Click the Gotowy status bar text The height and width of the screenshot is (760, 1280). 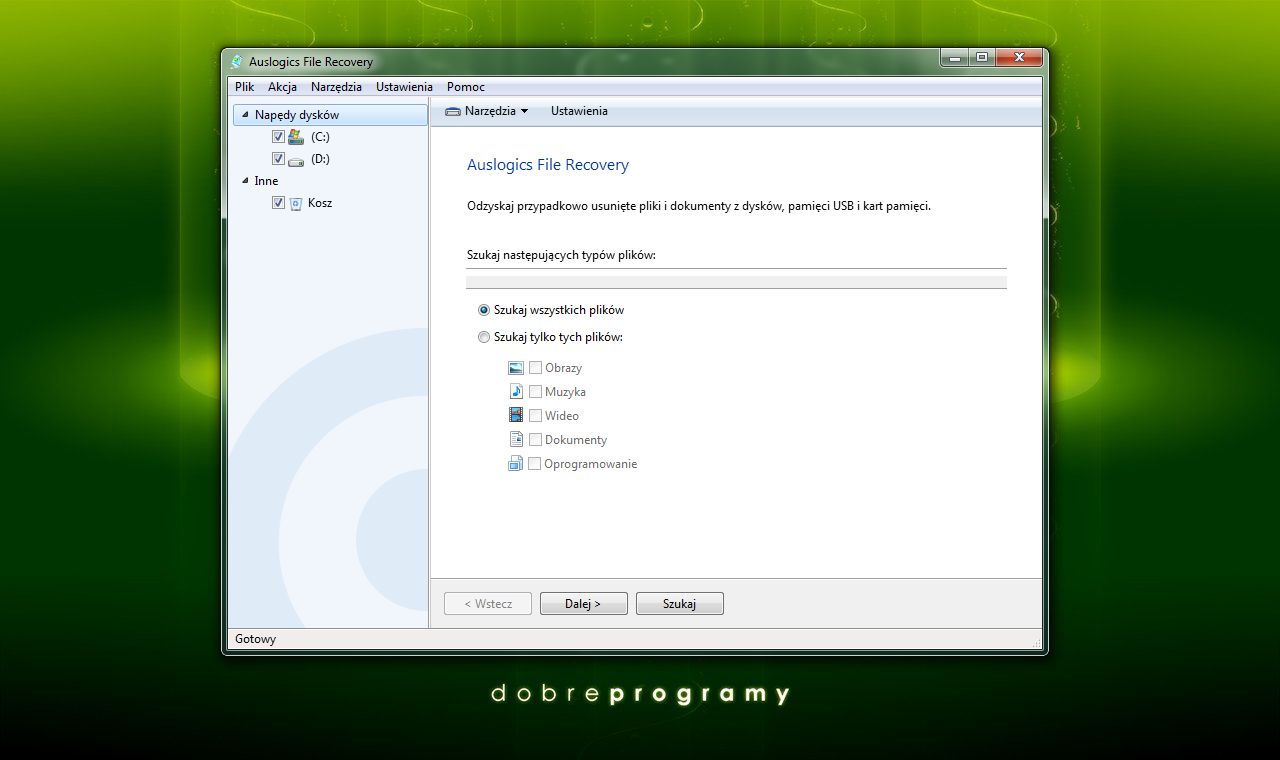pos(255,639)
